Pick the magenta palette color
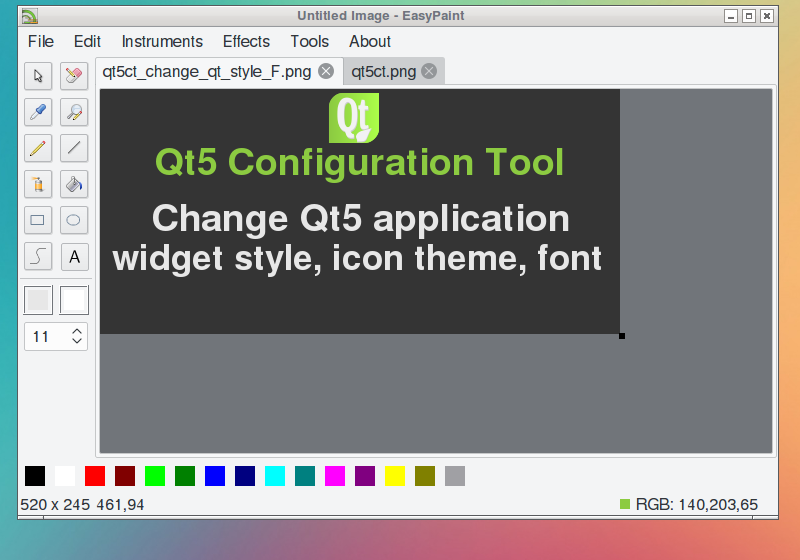Image resolution: width=800 pixels, height=560 pixels. click(x=335, y=476)
